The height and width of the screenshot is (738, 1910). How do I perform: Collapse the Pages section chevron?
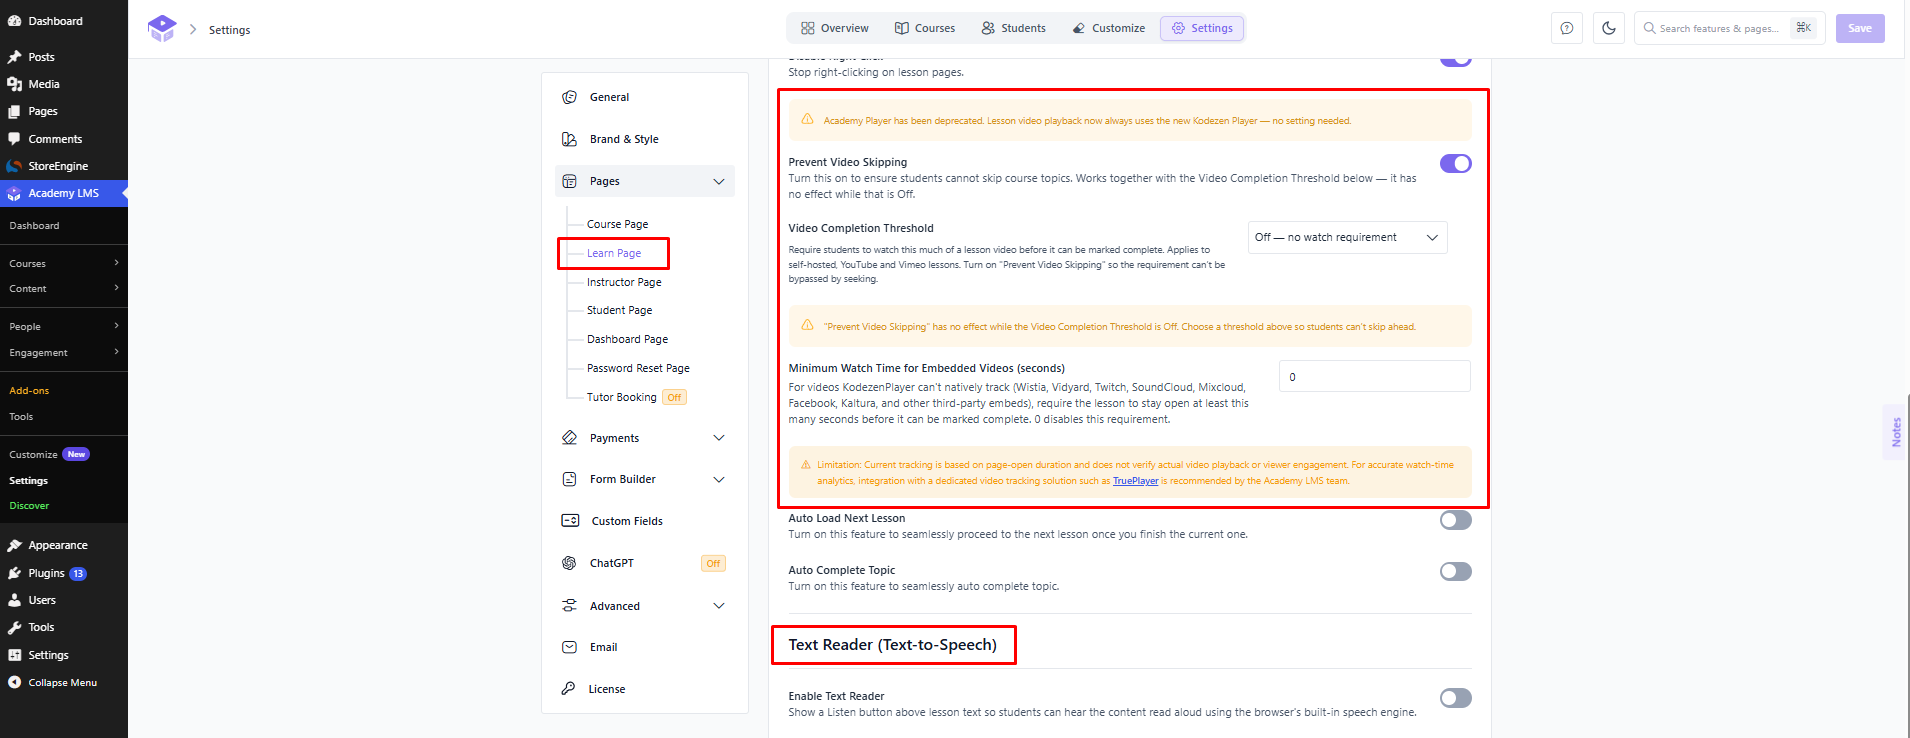[x=719, y=181]
